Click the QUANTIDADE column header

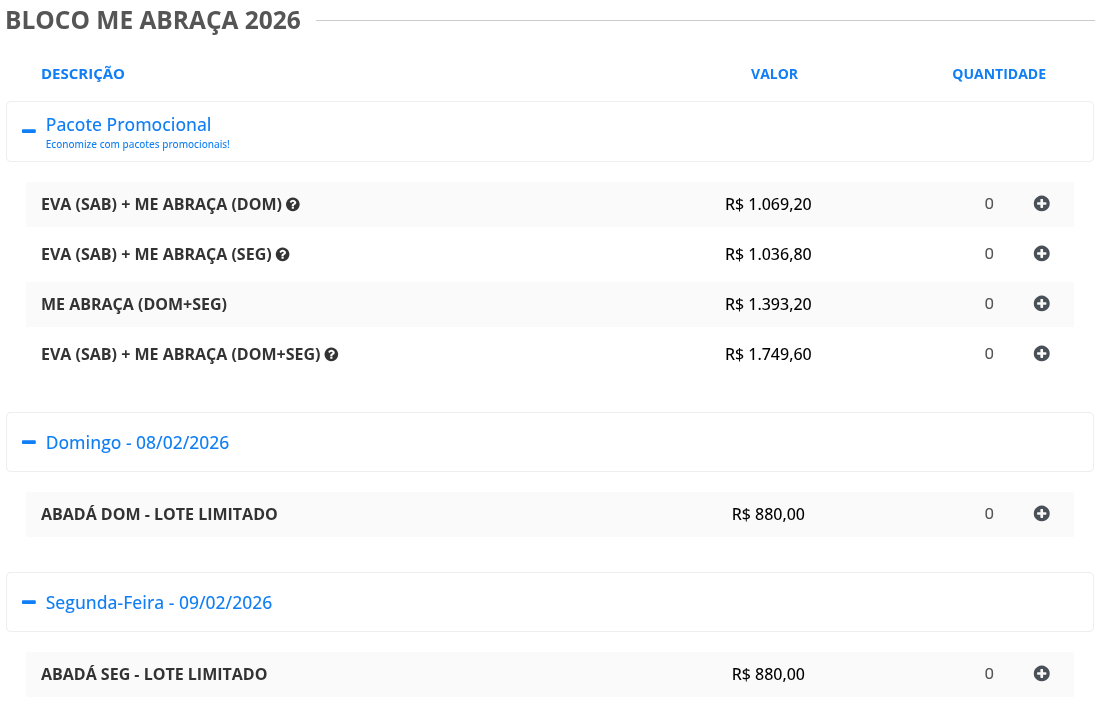(998, 74)
